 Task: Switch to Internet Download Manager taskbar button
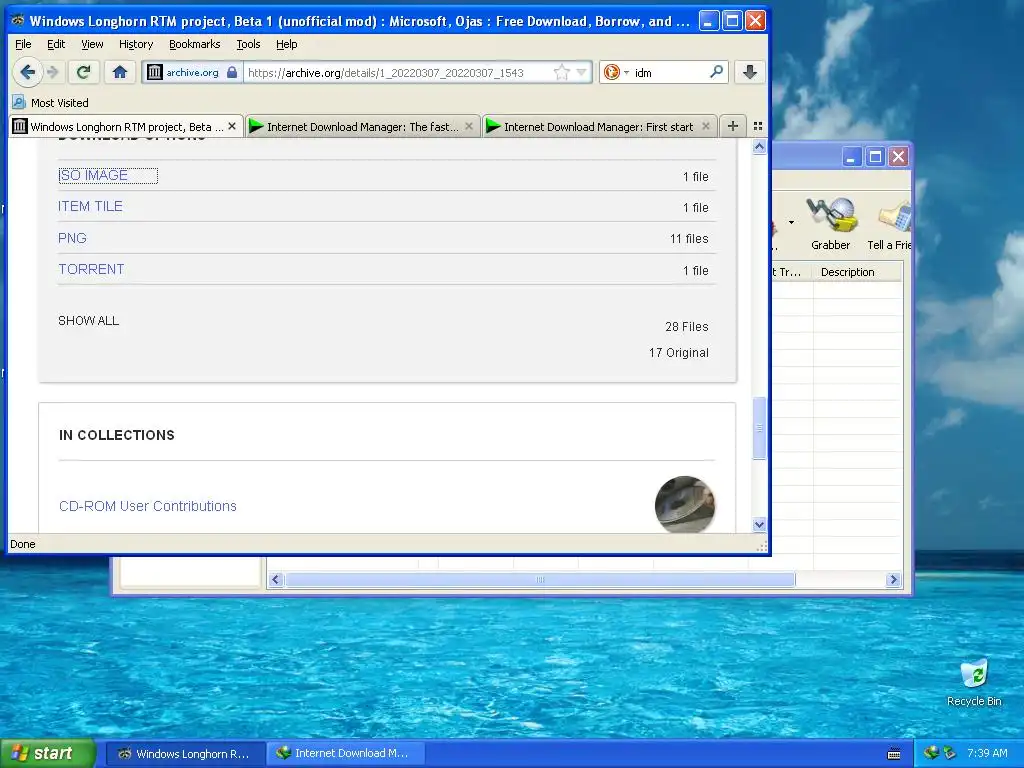346,753
